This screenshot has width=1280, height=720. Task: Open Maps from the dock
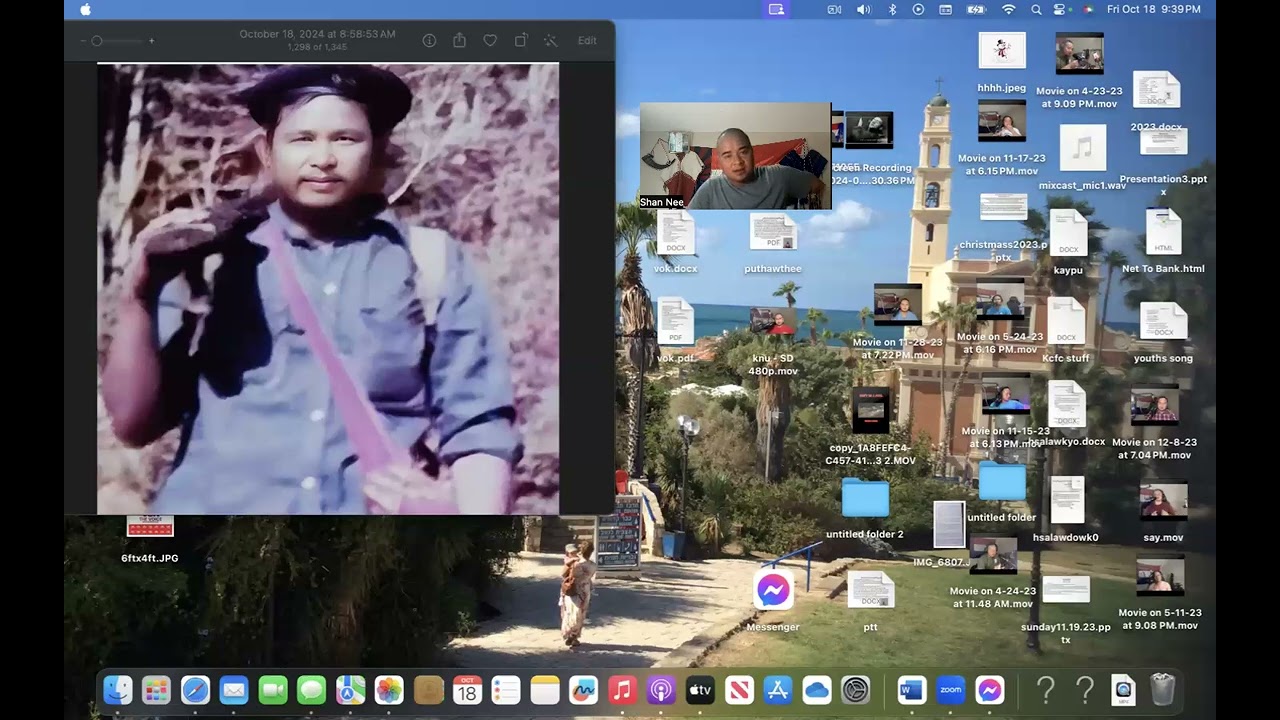350,690
